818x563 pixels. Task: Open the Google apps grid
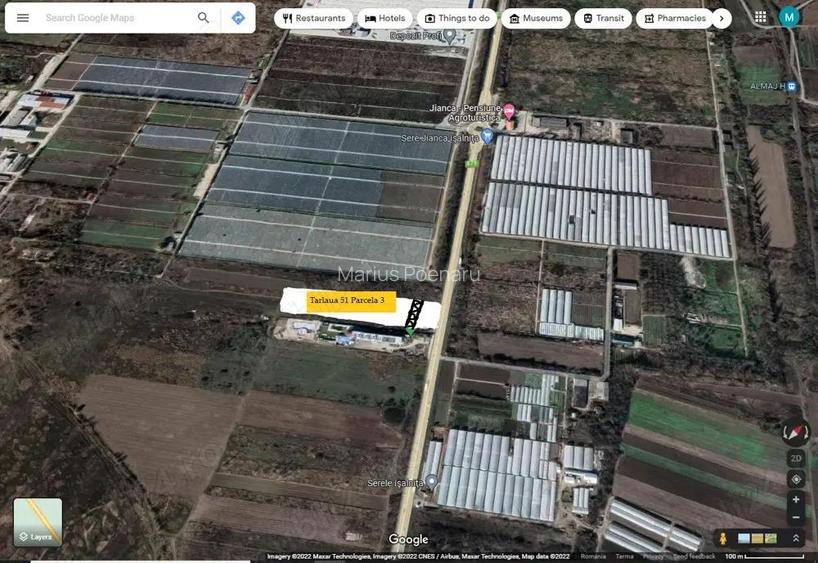(x=761, y=17)
